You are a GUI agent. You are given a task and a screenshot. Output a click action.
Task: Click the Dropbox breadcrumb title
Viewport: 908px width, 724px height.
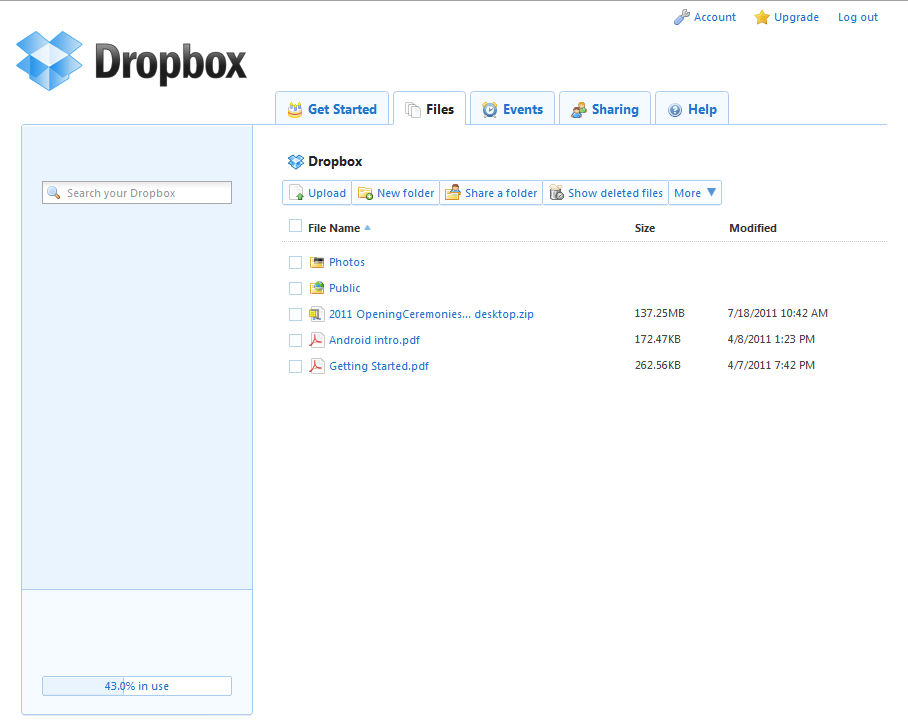[x=335, y=162]
